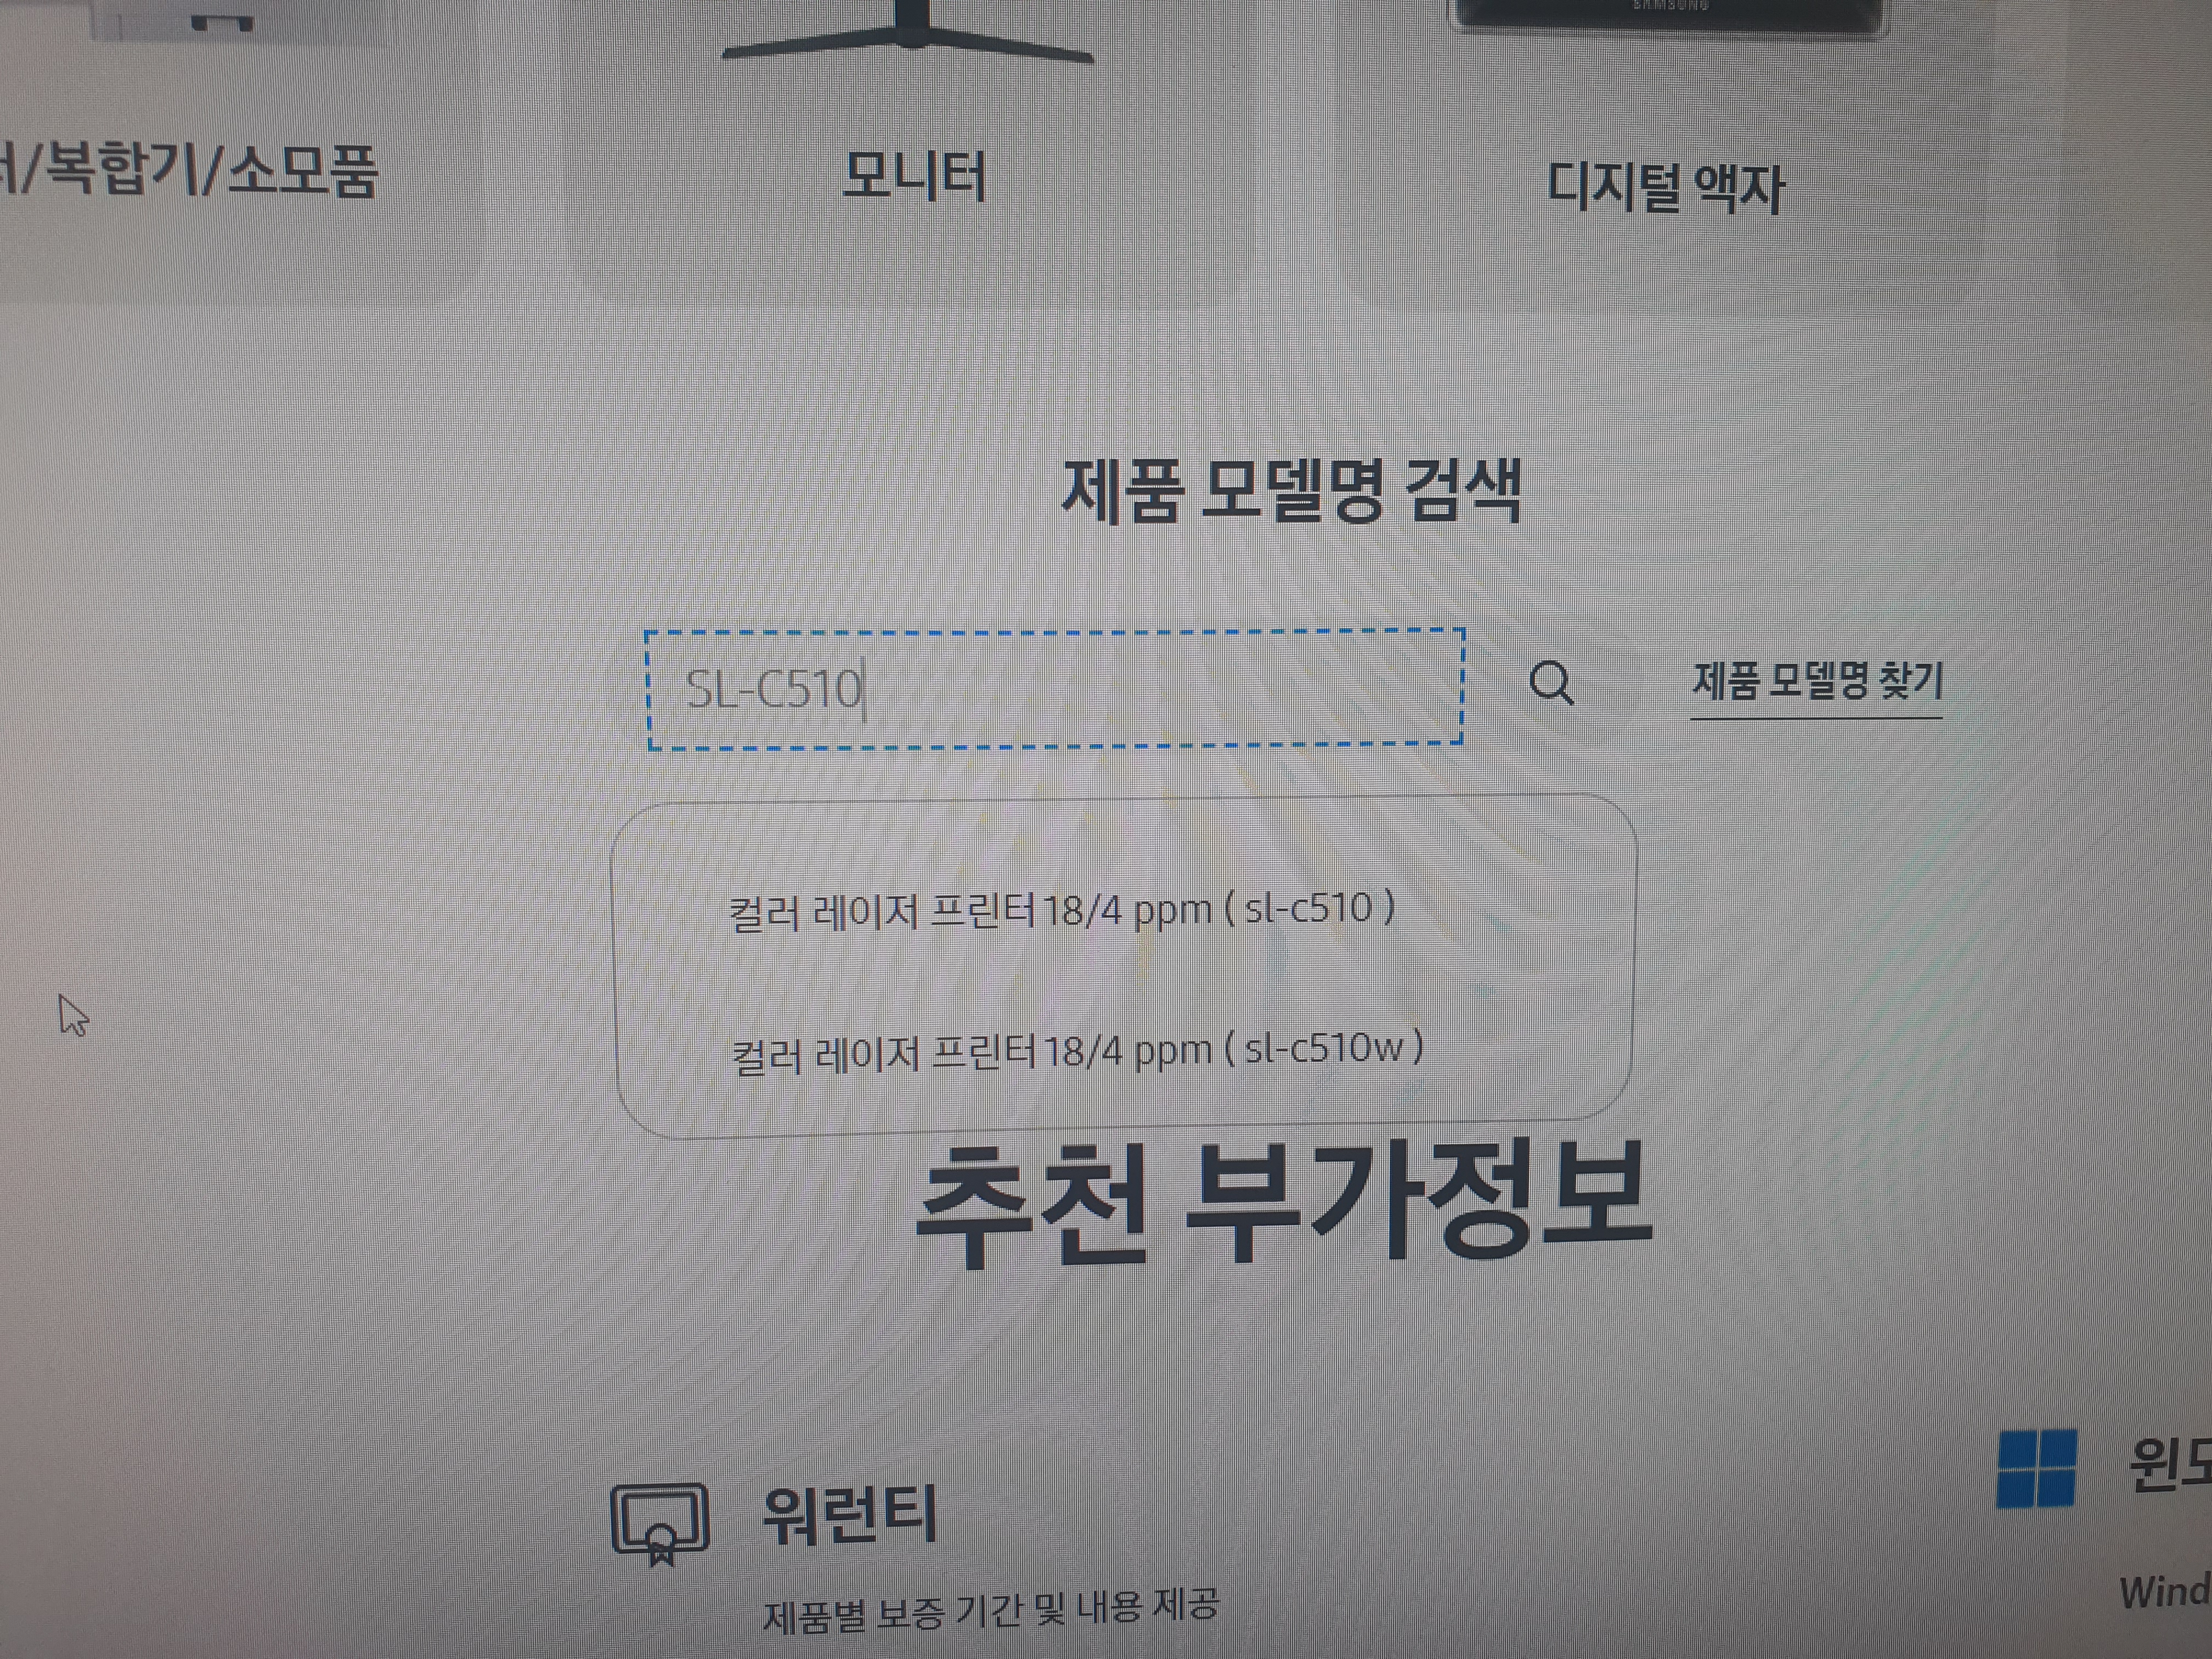Click the typed SL-C510 text in search box
This screenshot has height=1659, width=2212.
[x=773, y=688]
